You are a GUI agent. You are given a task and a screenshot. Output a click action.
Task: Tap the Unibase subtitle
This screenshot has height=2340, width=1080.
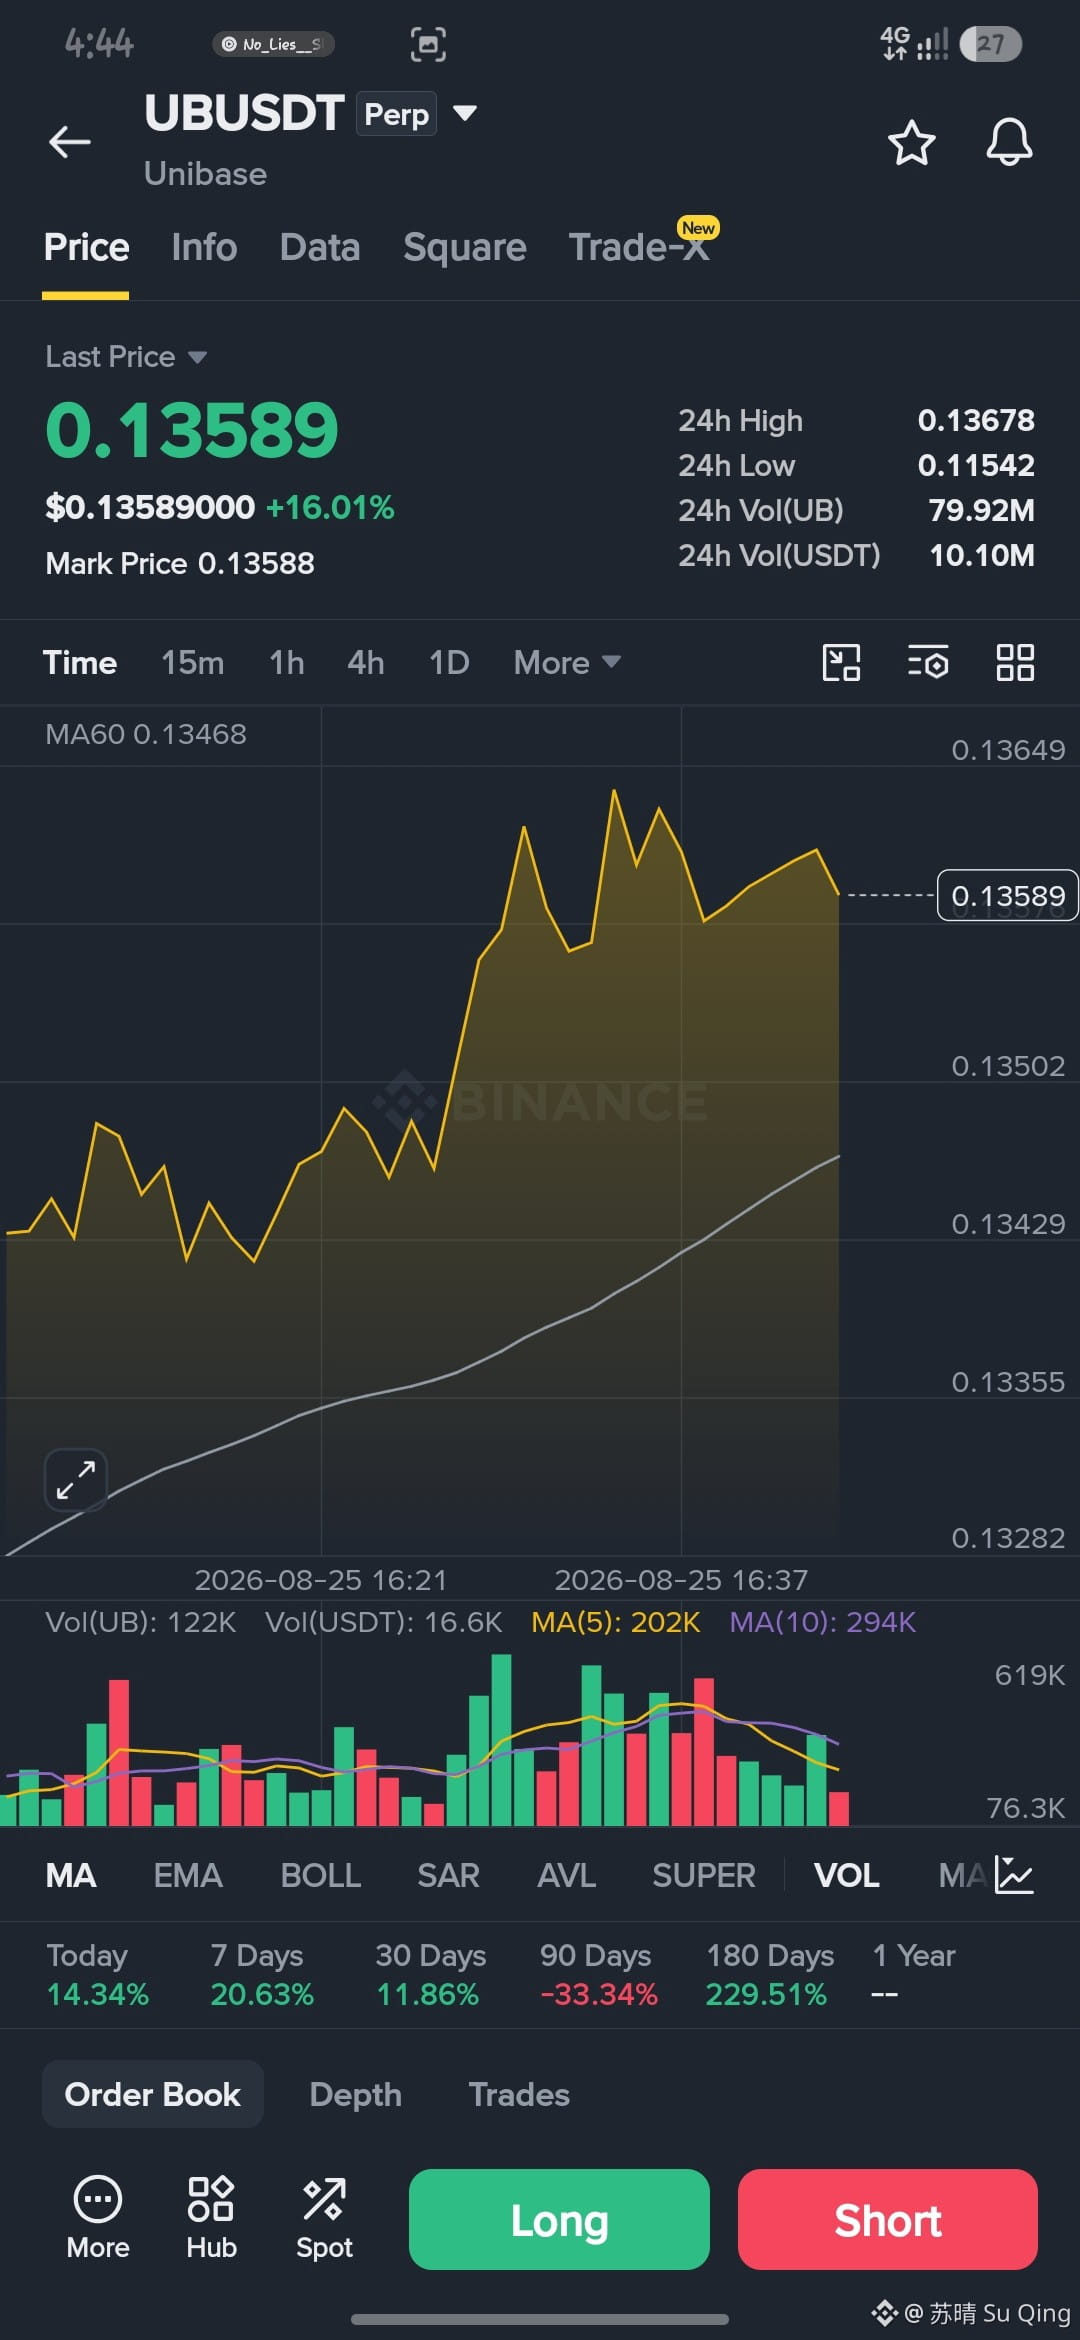click(205, 174)
